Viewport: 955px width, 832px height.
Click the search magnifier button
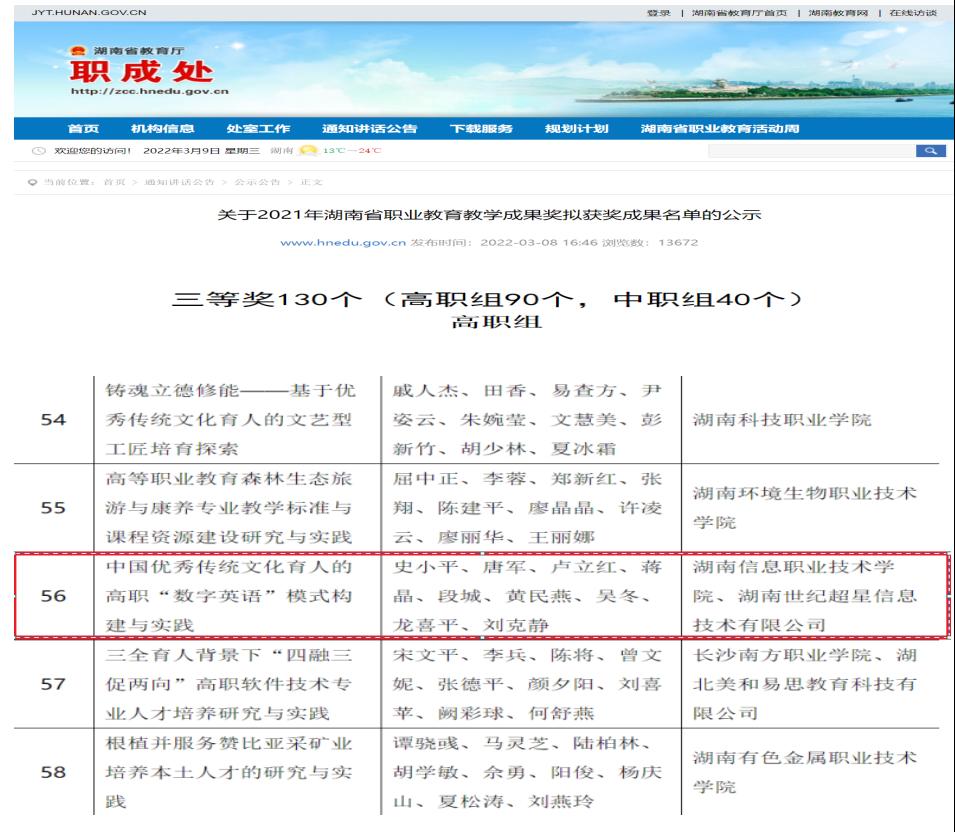tap(929, 150)
